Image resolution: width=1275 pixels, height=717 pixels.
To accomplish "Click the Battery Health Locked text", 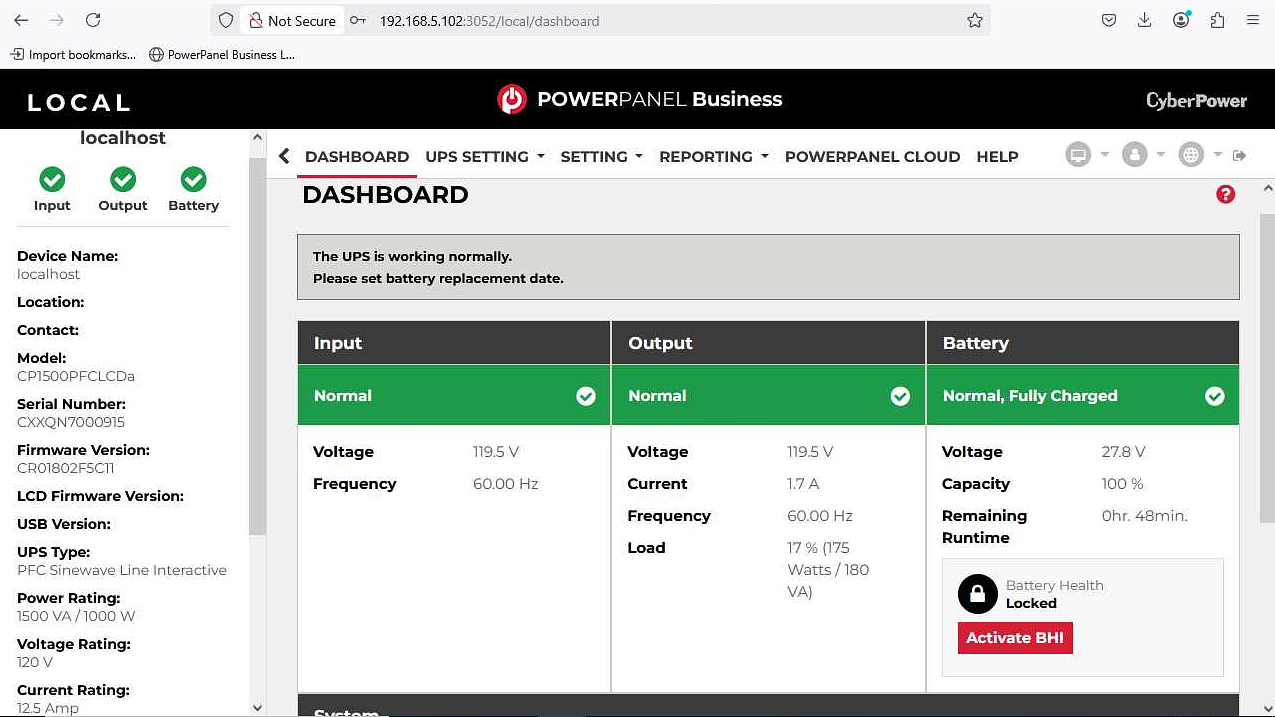I will 1031,603.
